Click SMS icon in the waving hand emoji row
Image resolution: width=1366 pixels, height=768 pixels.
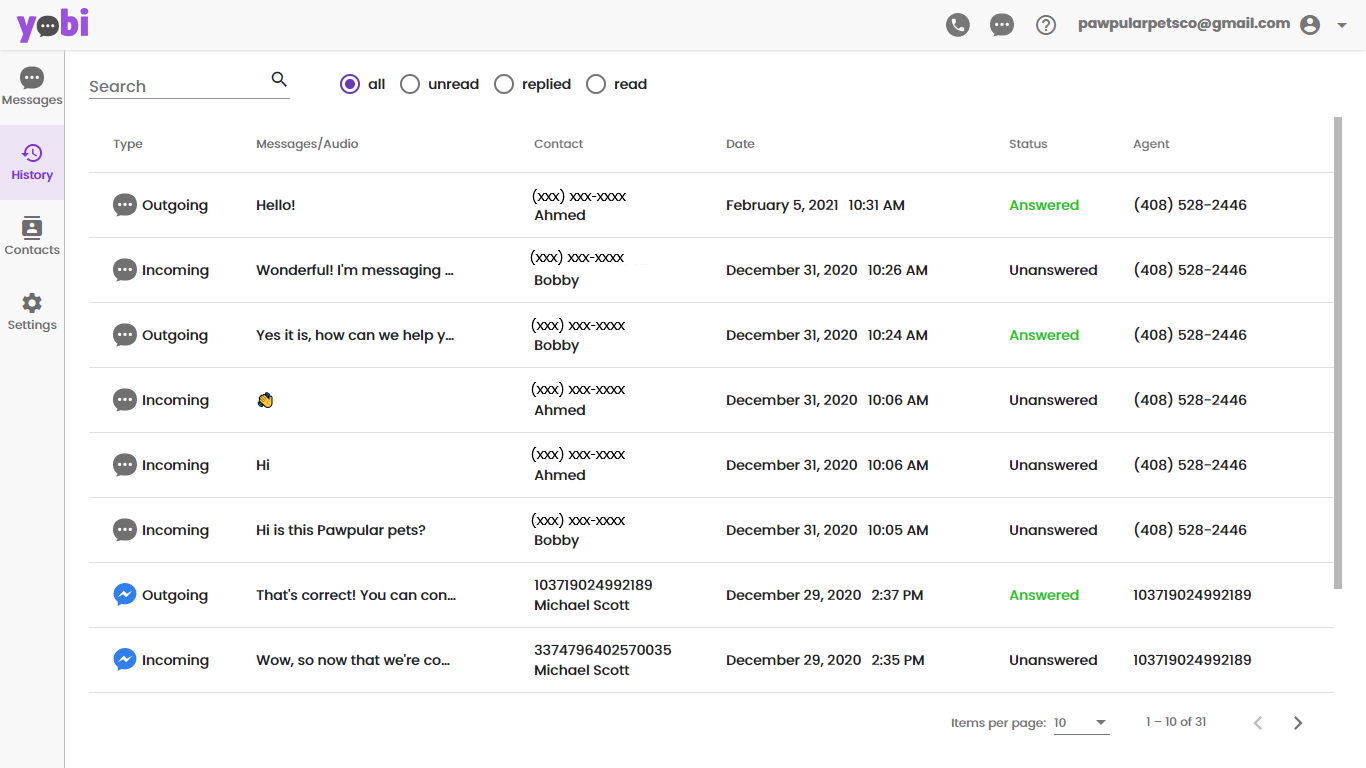[x=125, y=400]
